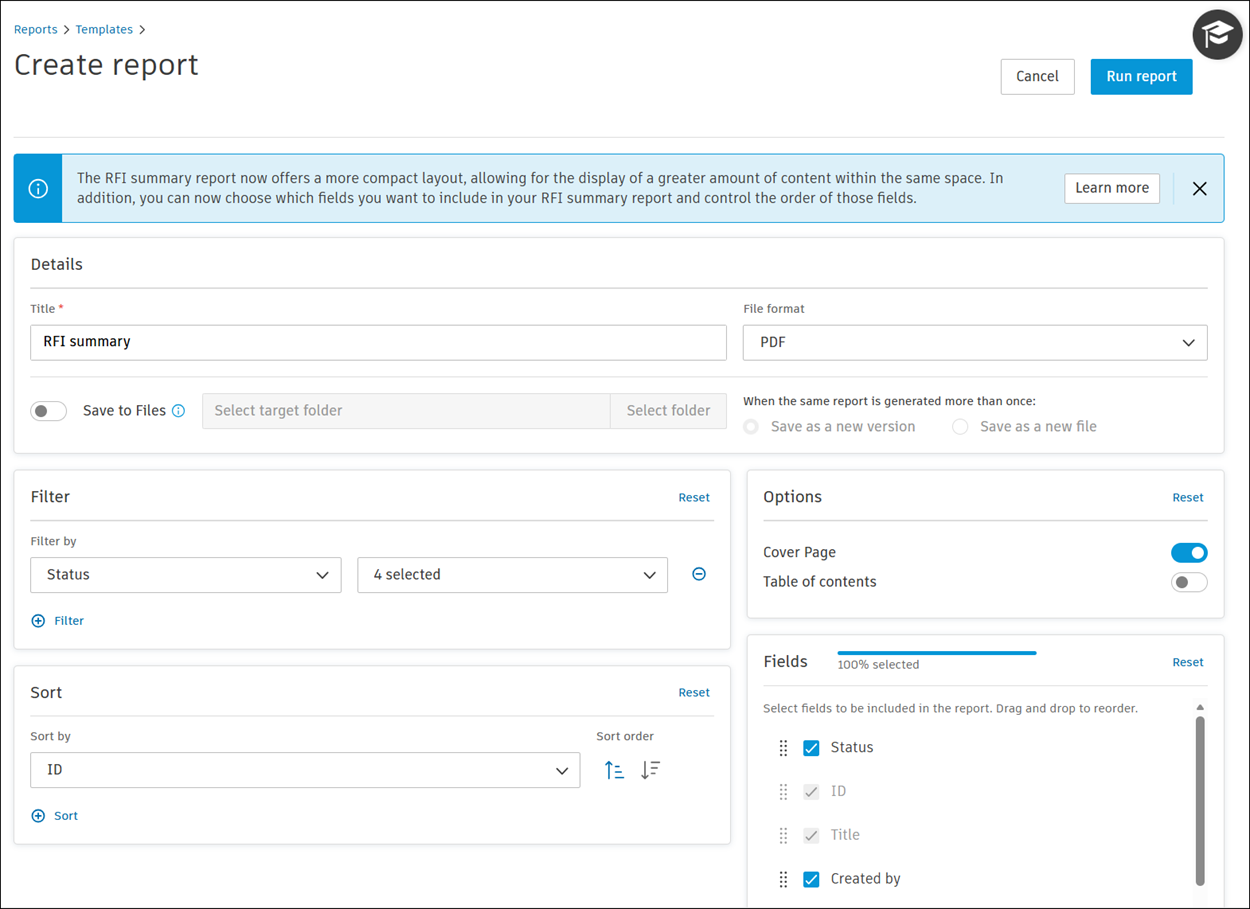The width and height of the screenshot is (1250, 909).
Task: Open the Sort by ID dropdown
Action: click(x=305, y=770)
